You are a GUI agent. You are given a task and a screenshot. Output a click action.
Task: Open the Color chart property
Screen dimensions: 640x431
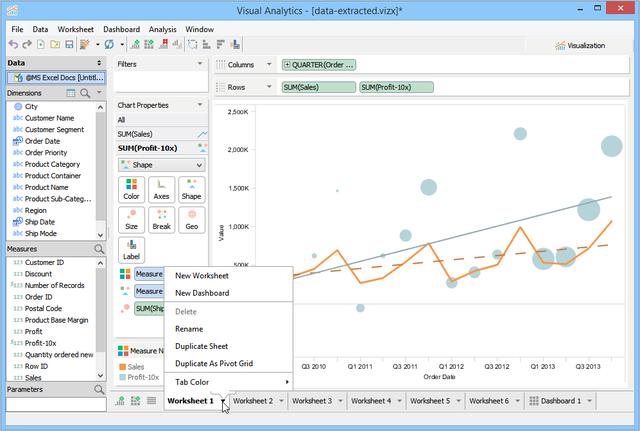coord(131,189)
